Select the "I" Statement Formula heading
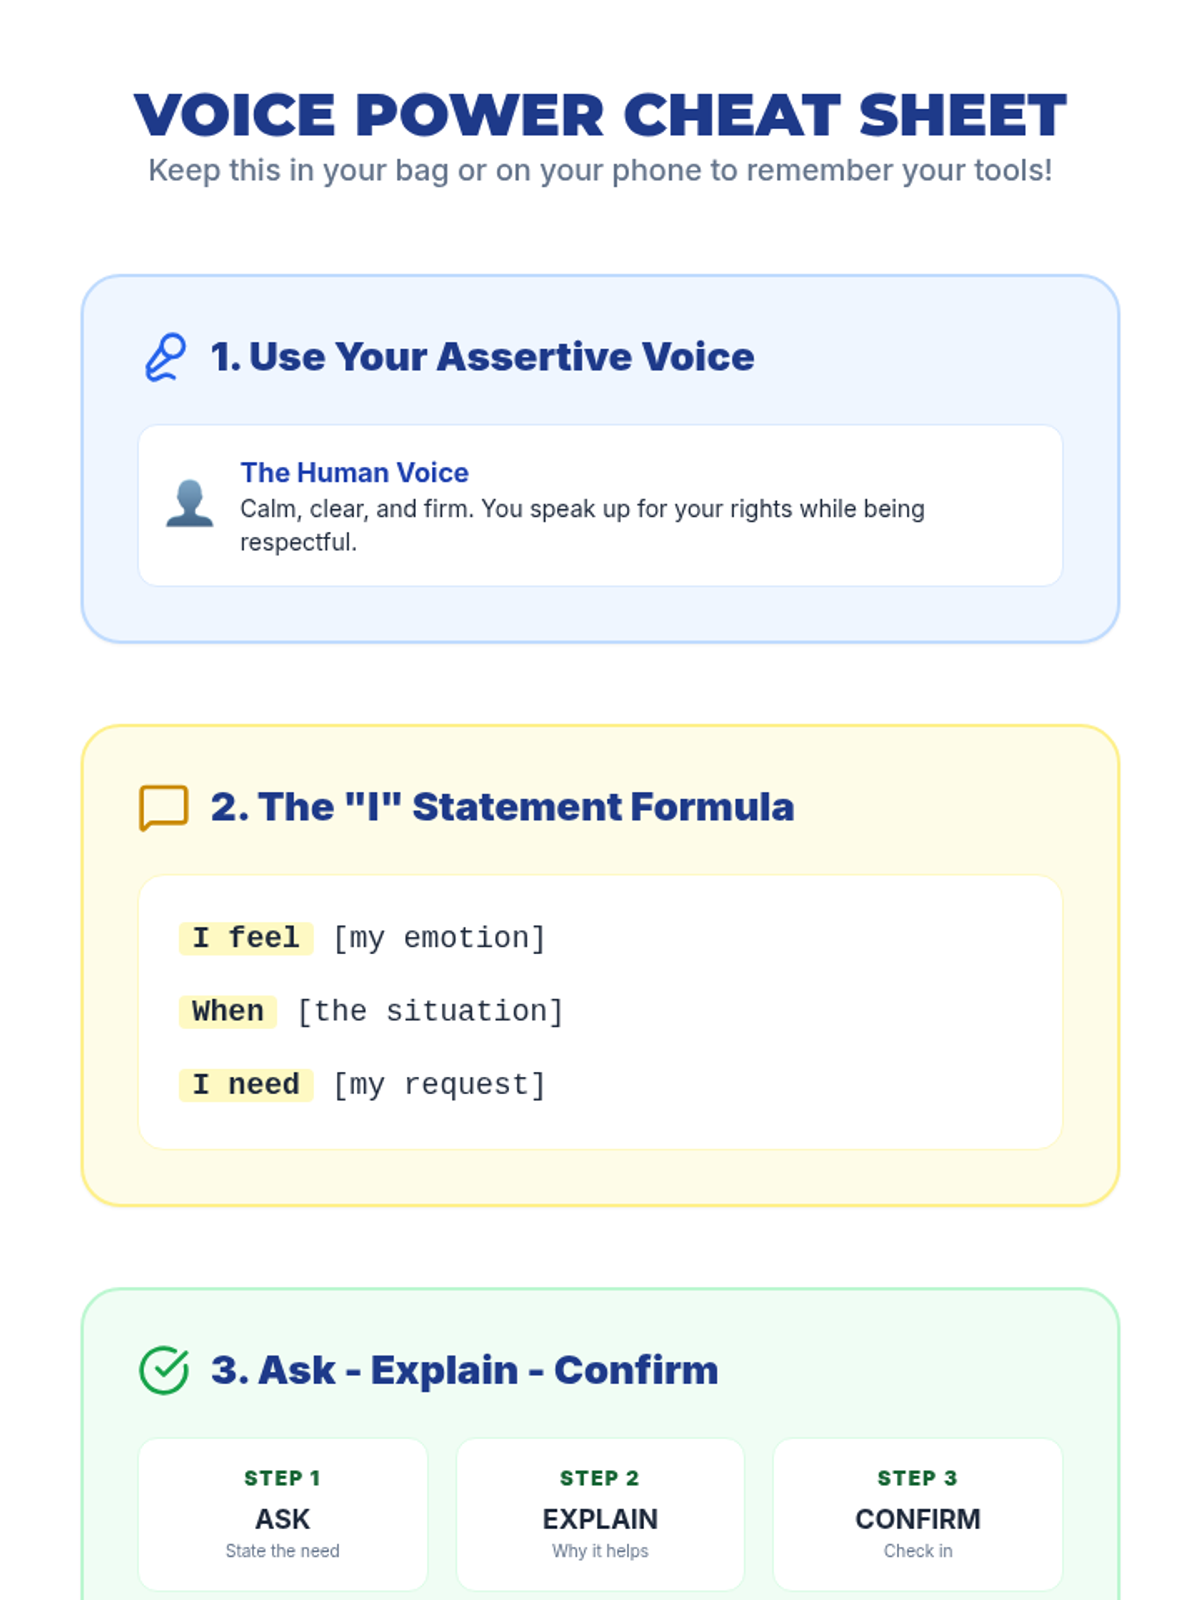Screen dimensions: 1200x1600 coord(502,807)
